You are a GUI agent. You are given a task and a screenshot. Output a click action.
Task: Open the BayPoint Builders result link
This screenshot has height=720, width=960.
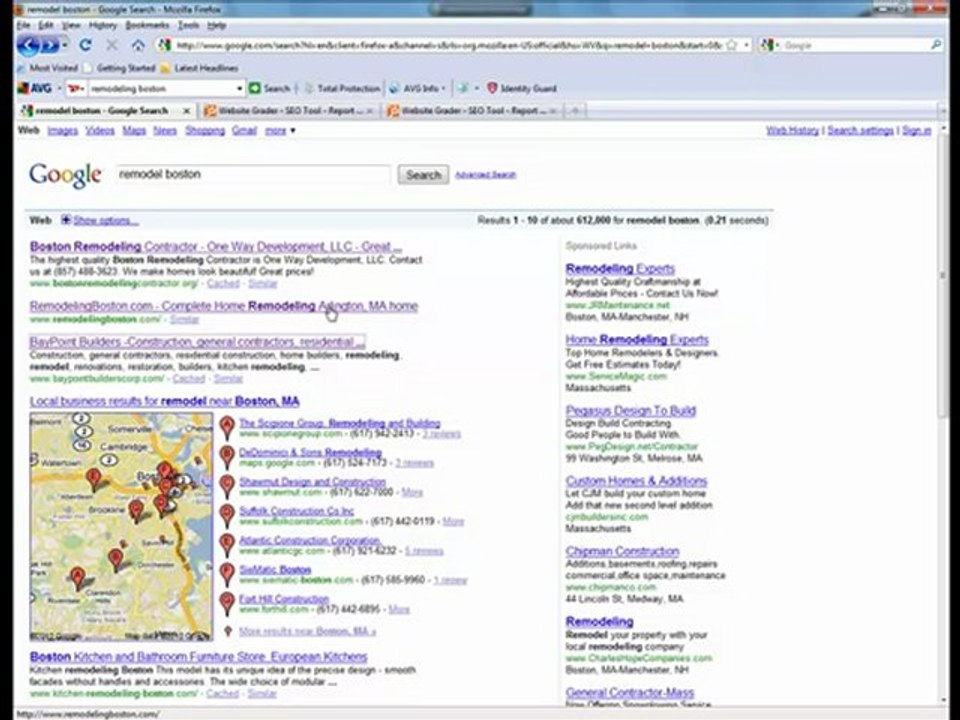click(x=197, y=342)
